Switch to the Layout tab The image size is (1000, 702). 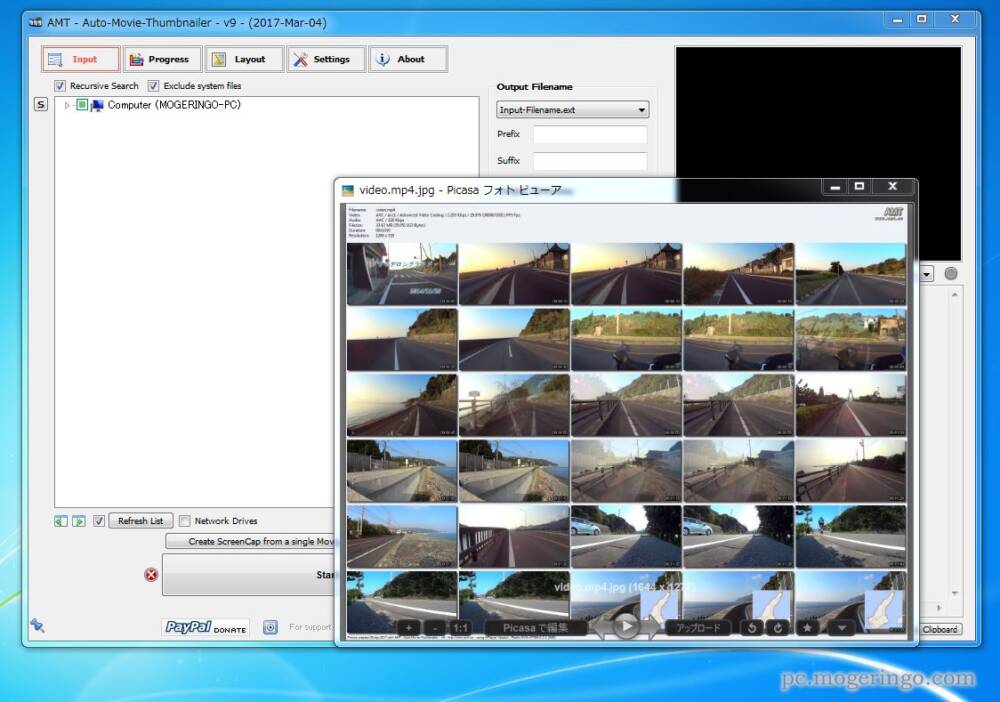(243, 59)
